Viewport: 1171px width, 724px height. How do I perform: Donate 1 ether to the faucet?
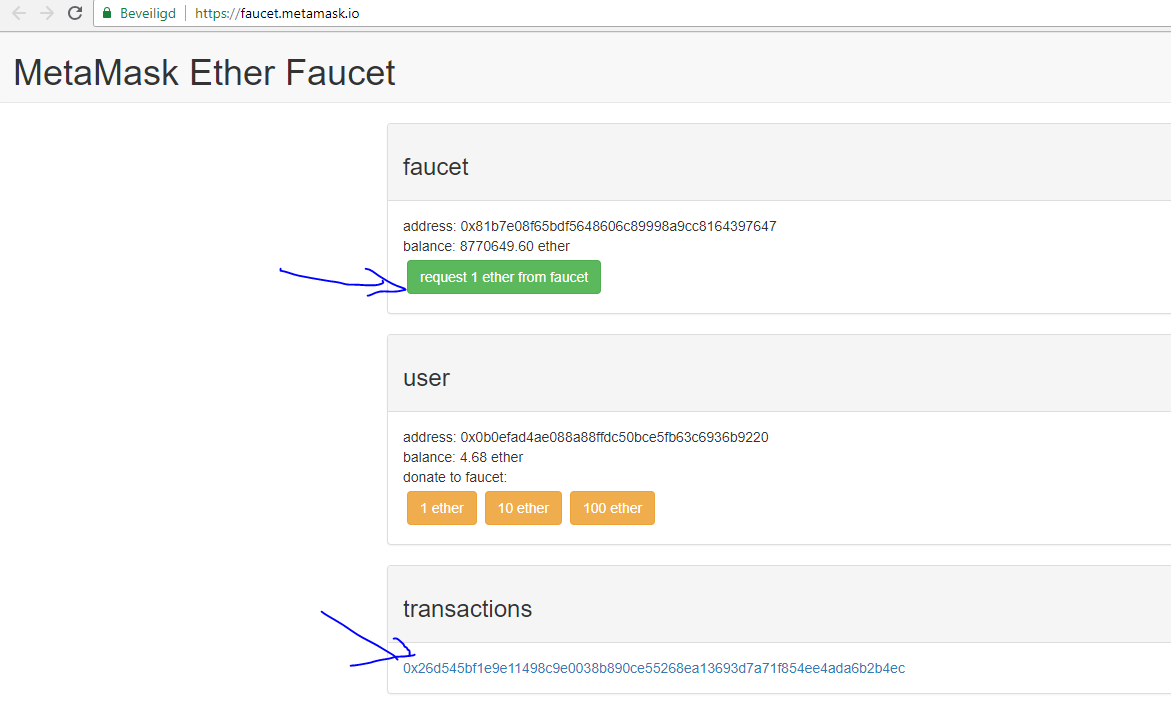441,508
